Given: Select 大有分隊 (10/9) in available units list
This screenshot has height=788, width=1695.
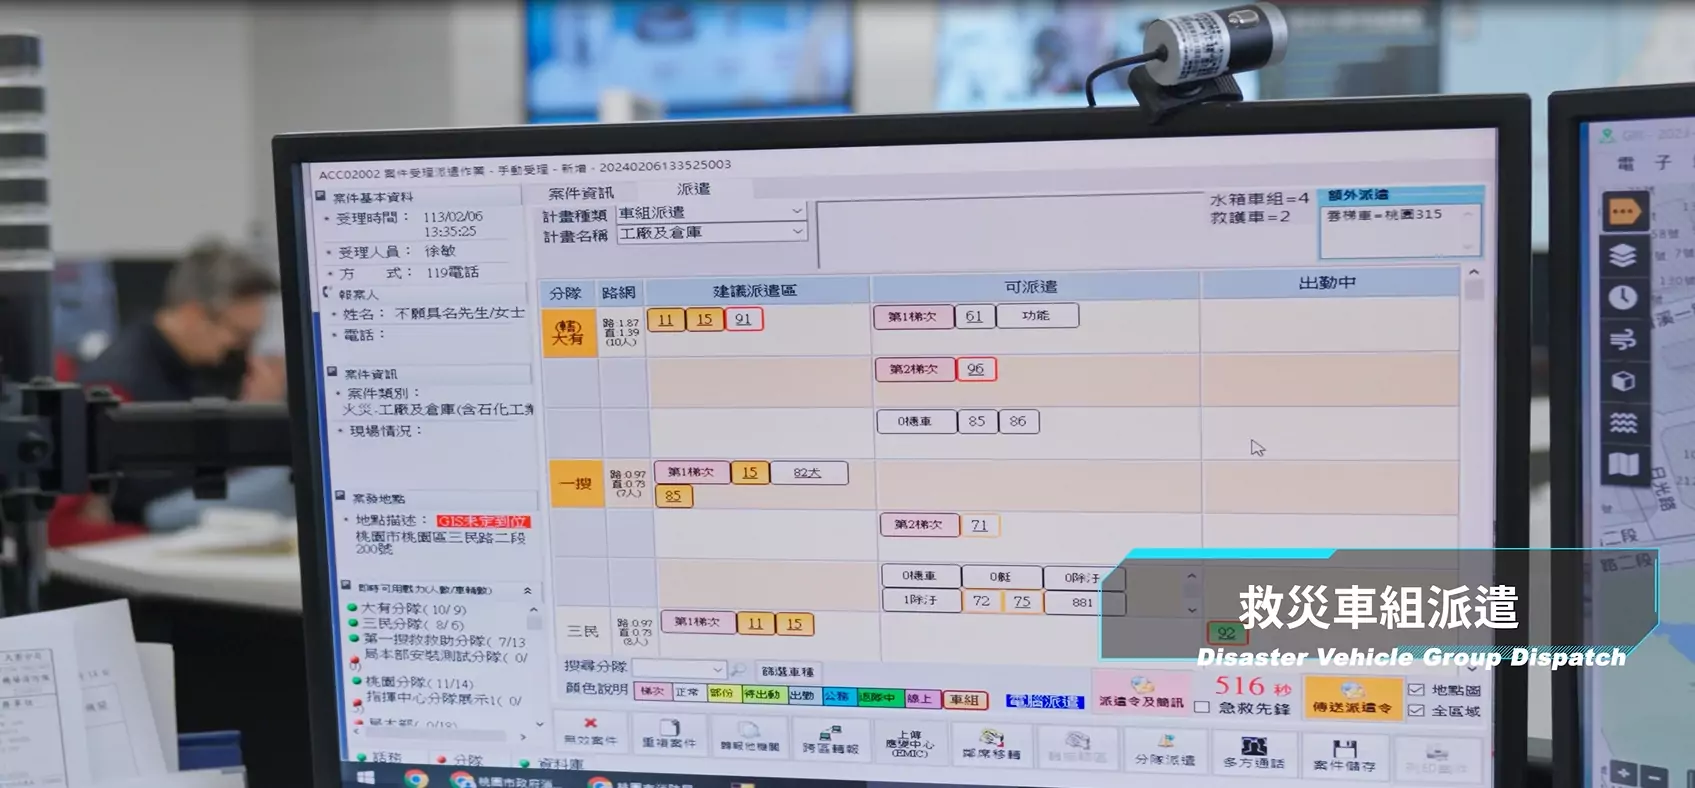Looking at the screenshot, I should coord(413,608).
